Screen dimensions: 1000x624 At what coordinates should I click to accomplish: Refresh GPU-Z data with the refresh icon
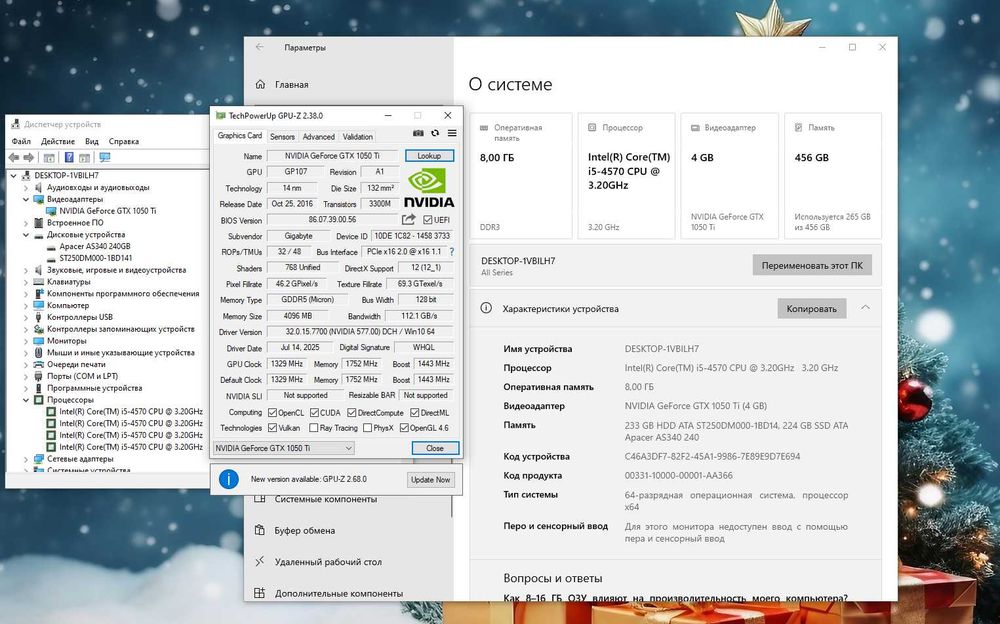point(435,133)
